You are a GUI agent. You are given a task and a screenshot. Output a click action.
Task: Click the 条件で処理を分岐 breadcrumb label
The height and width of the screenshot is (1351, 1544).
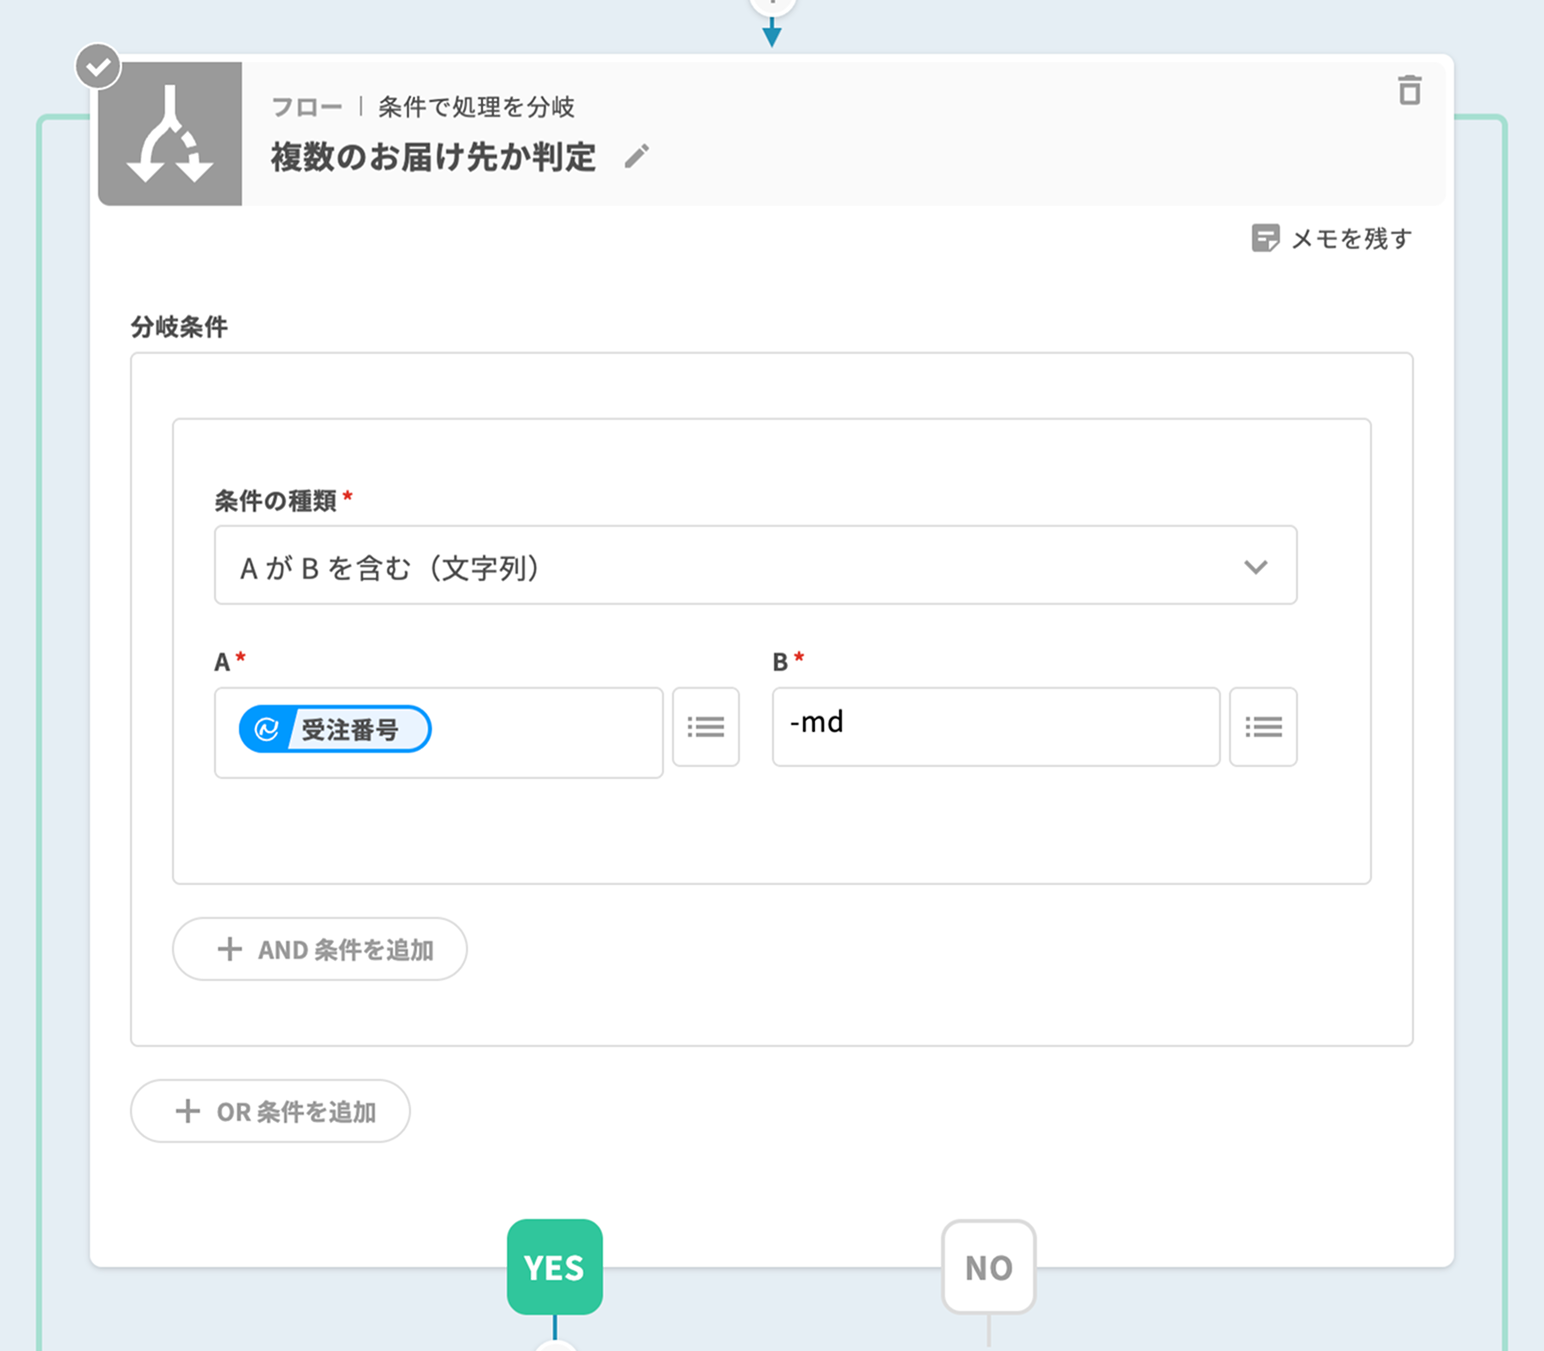pyautogui.click(x=476, y=107)
